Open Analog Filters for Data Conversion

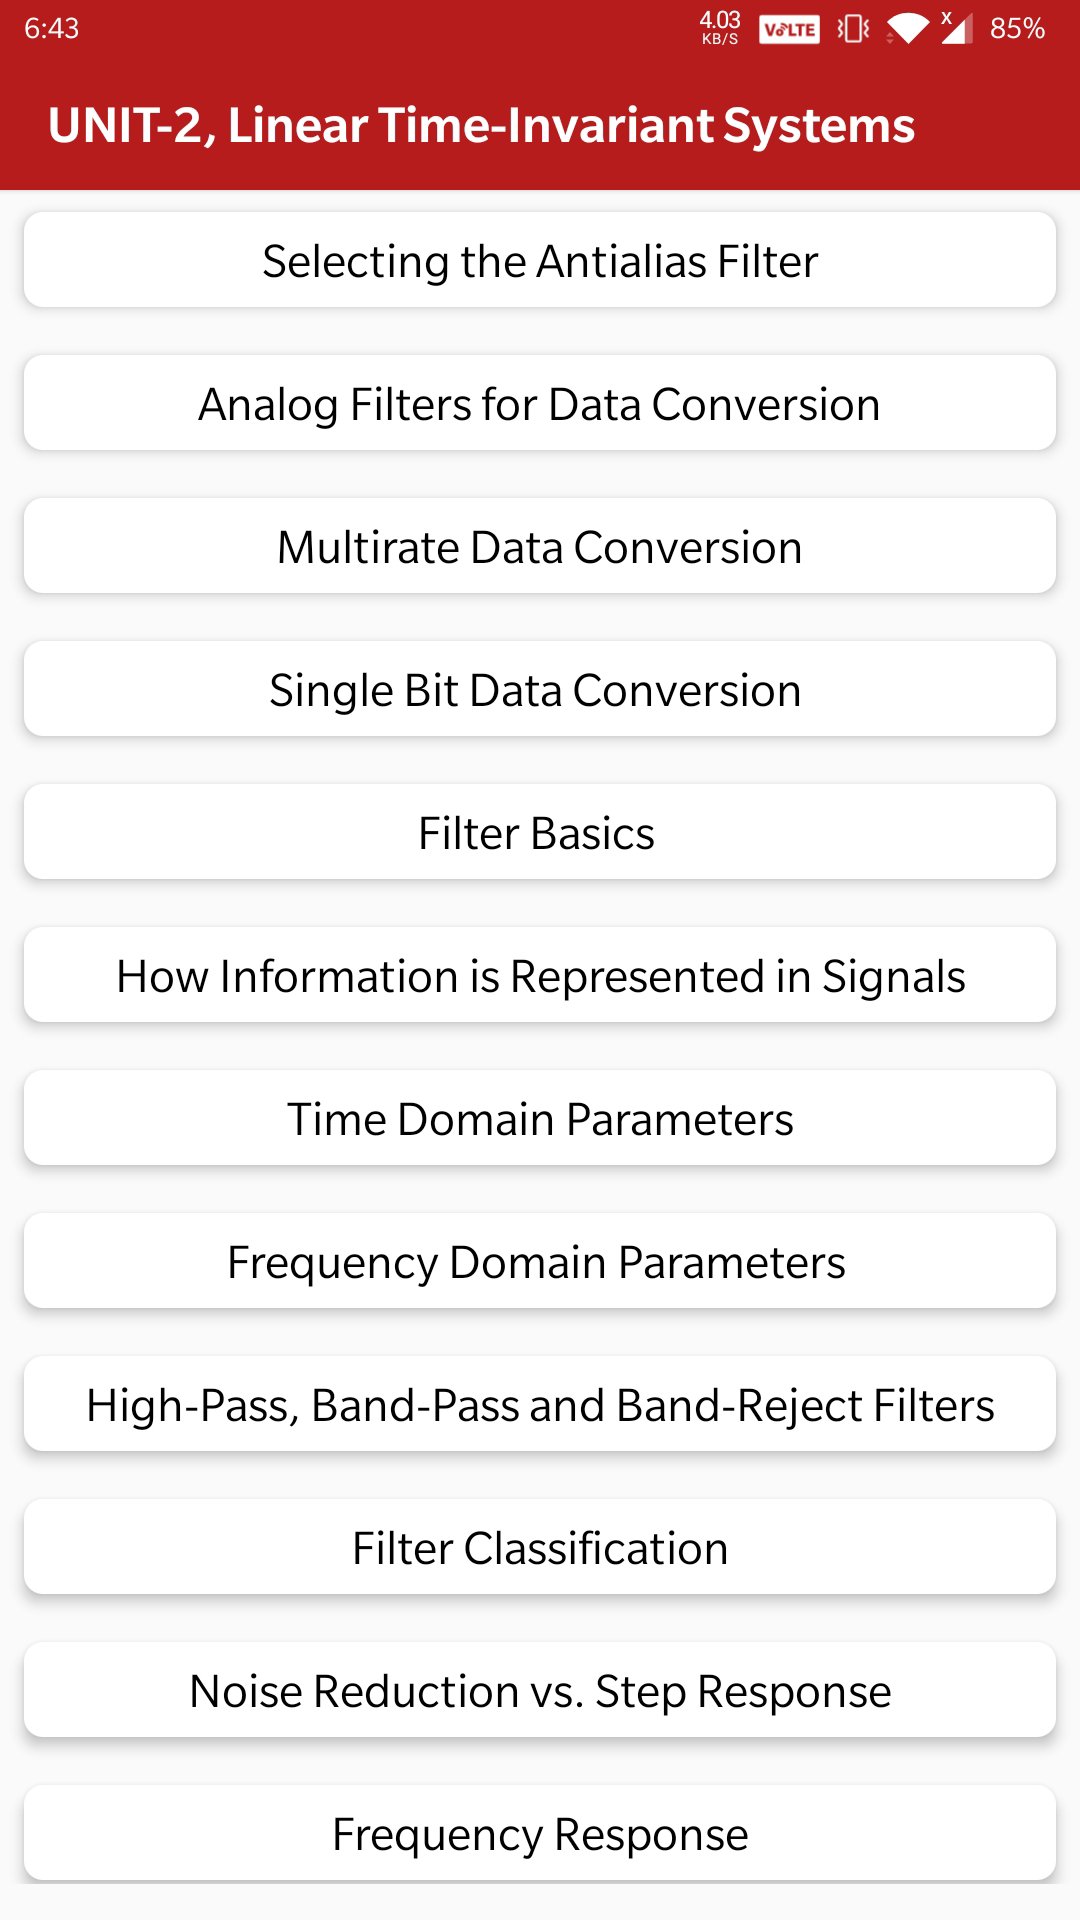pos(540,404)
